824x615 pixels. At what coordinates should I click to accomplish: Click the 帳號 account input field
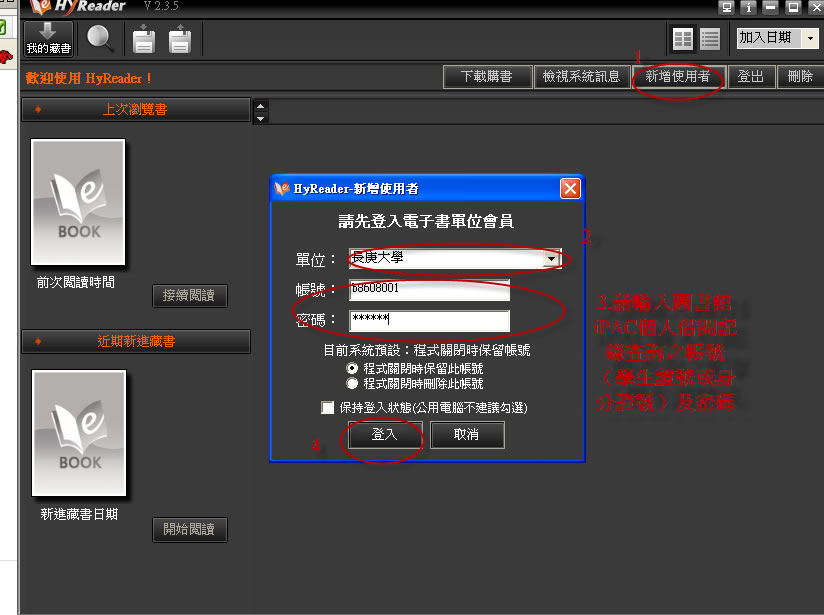429,289
